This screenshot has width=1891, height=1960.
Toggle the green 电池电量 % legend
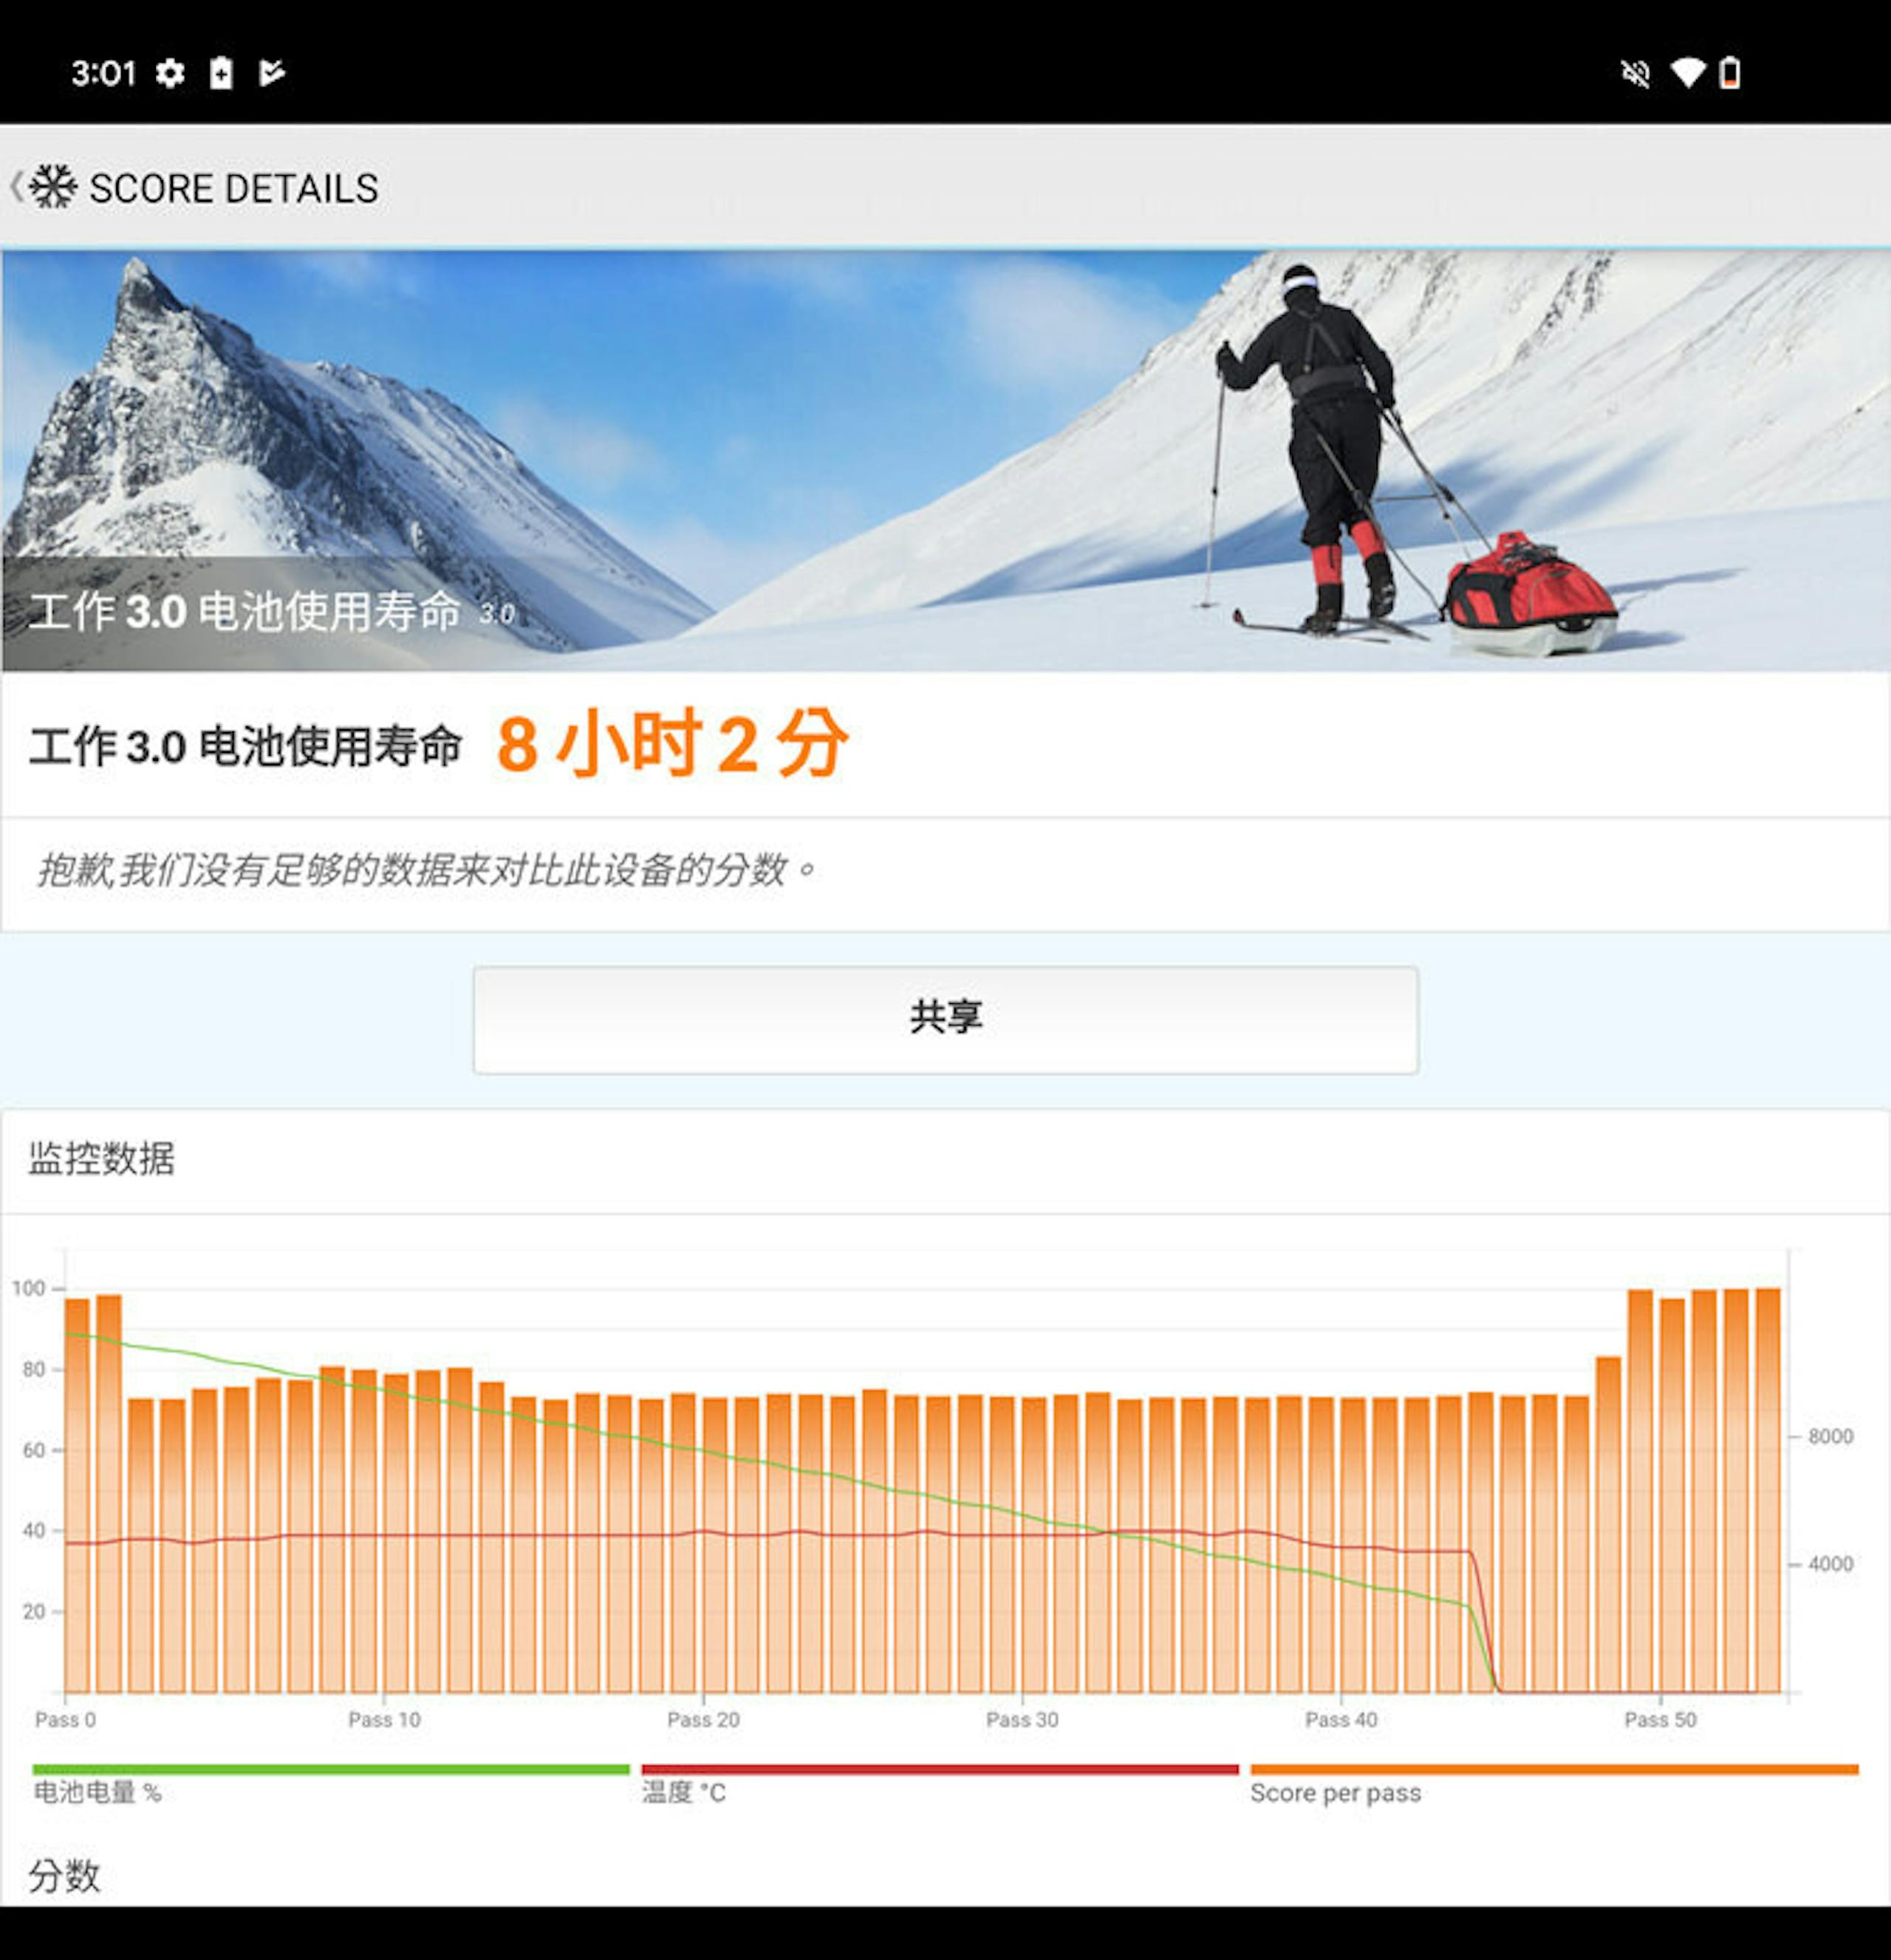click(x=331, y=1784)
